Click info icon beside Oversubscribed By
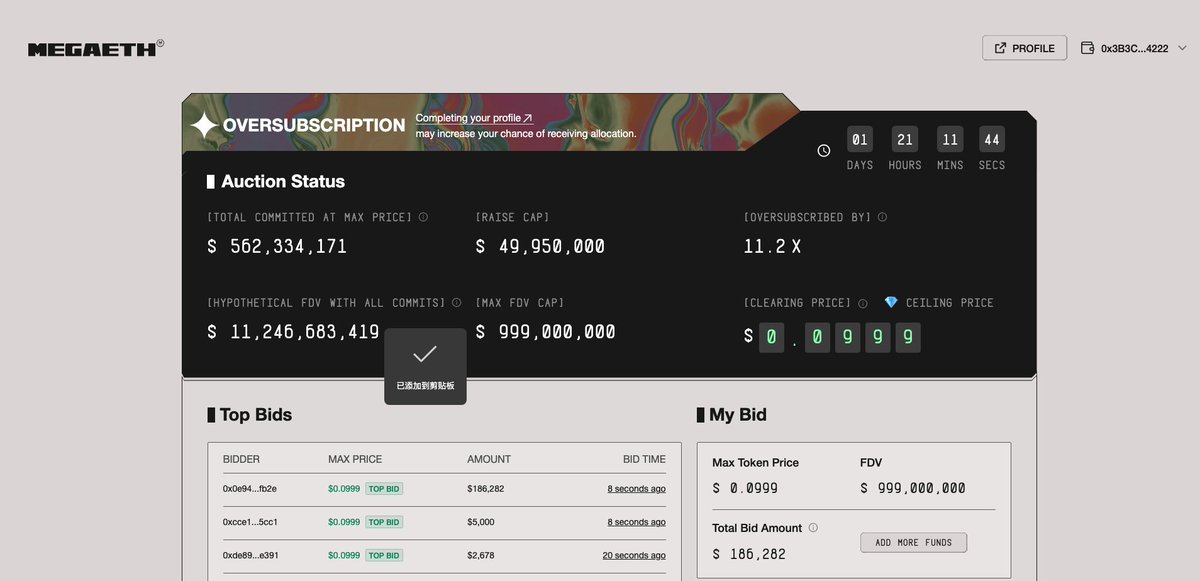Screen dimensions: 1200x581 point(882,217)
